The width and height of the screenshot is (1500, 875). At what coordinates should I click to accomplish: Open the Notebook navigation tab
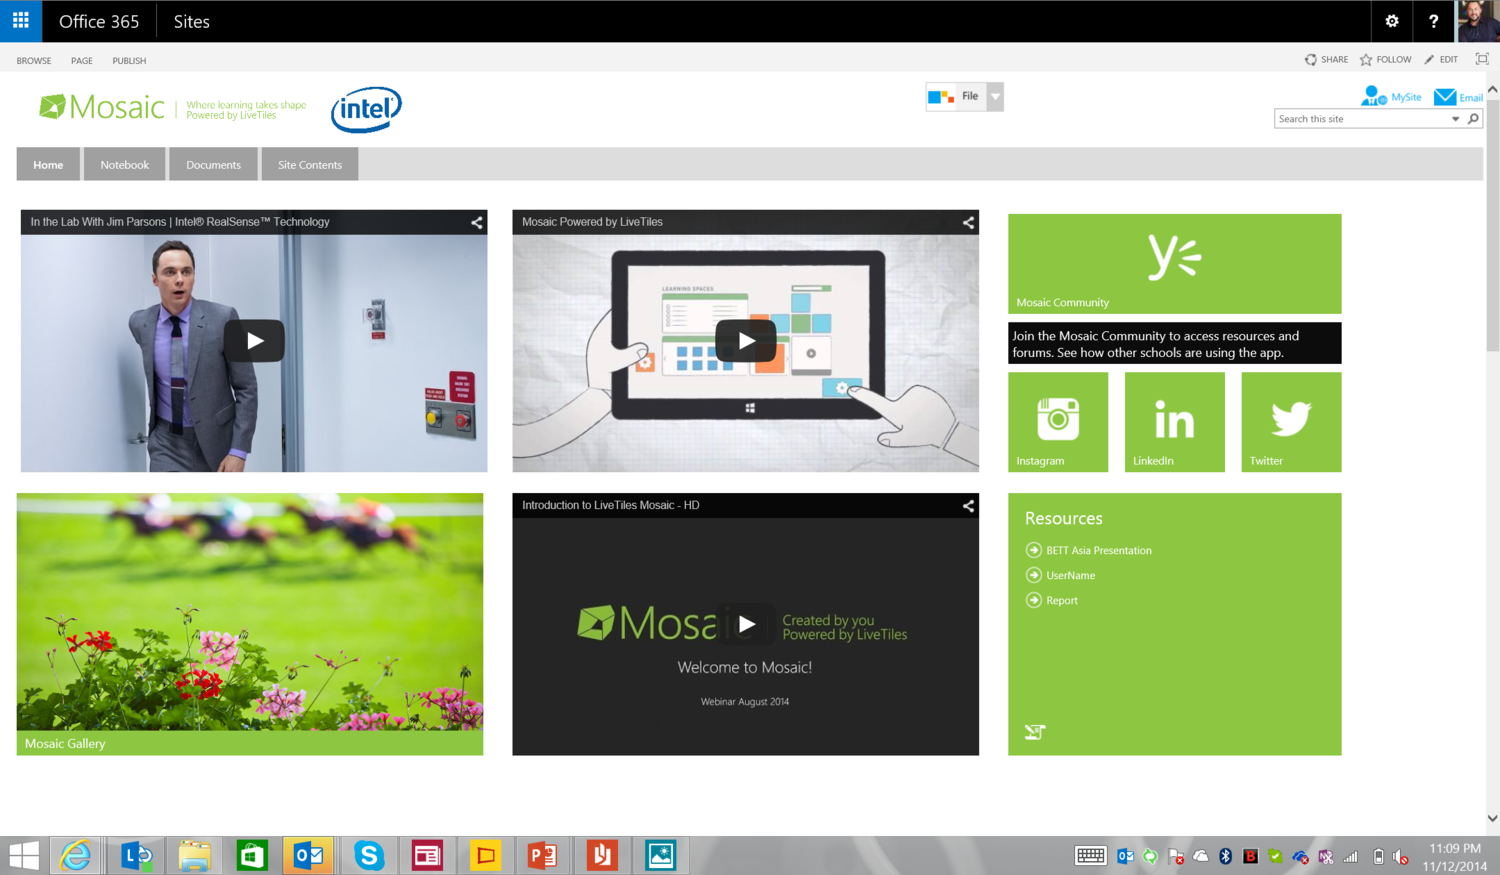coord(125,164)
